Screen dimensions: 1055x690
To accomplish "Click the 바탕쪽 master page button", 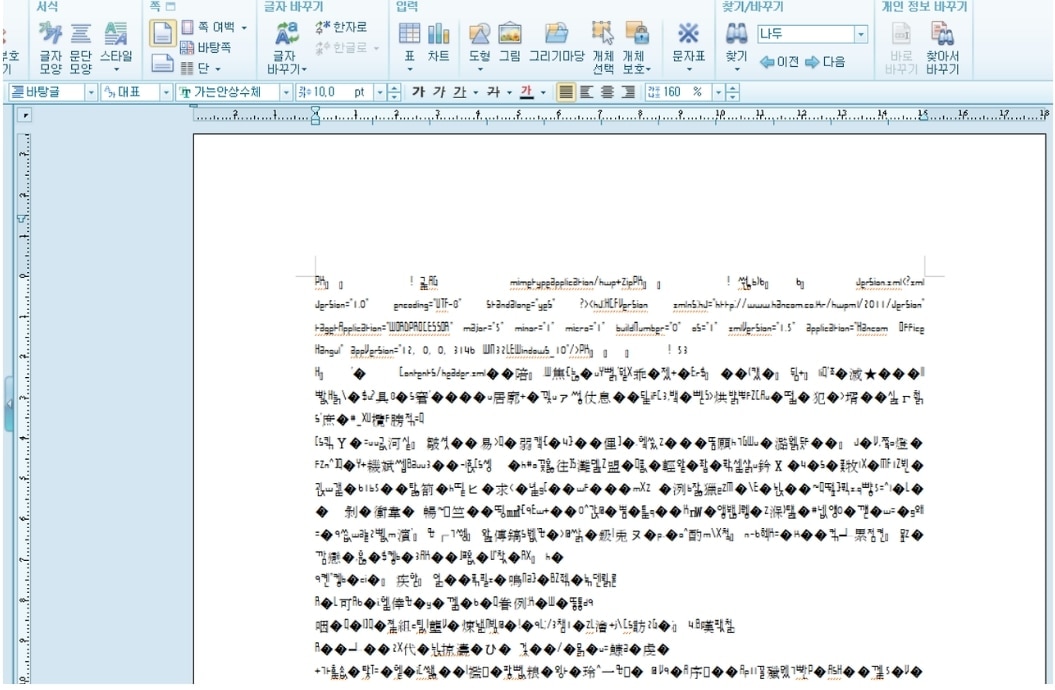I will (206, 48).
